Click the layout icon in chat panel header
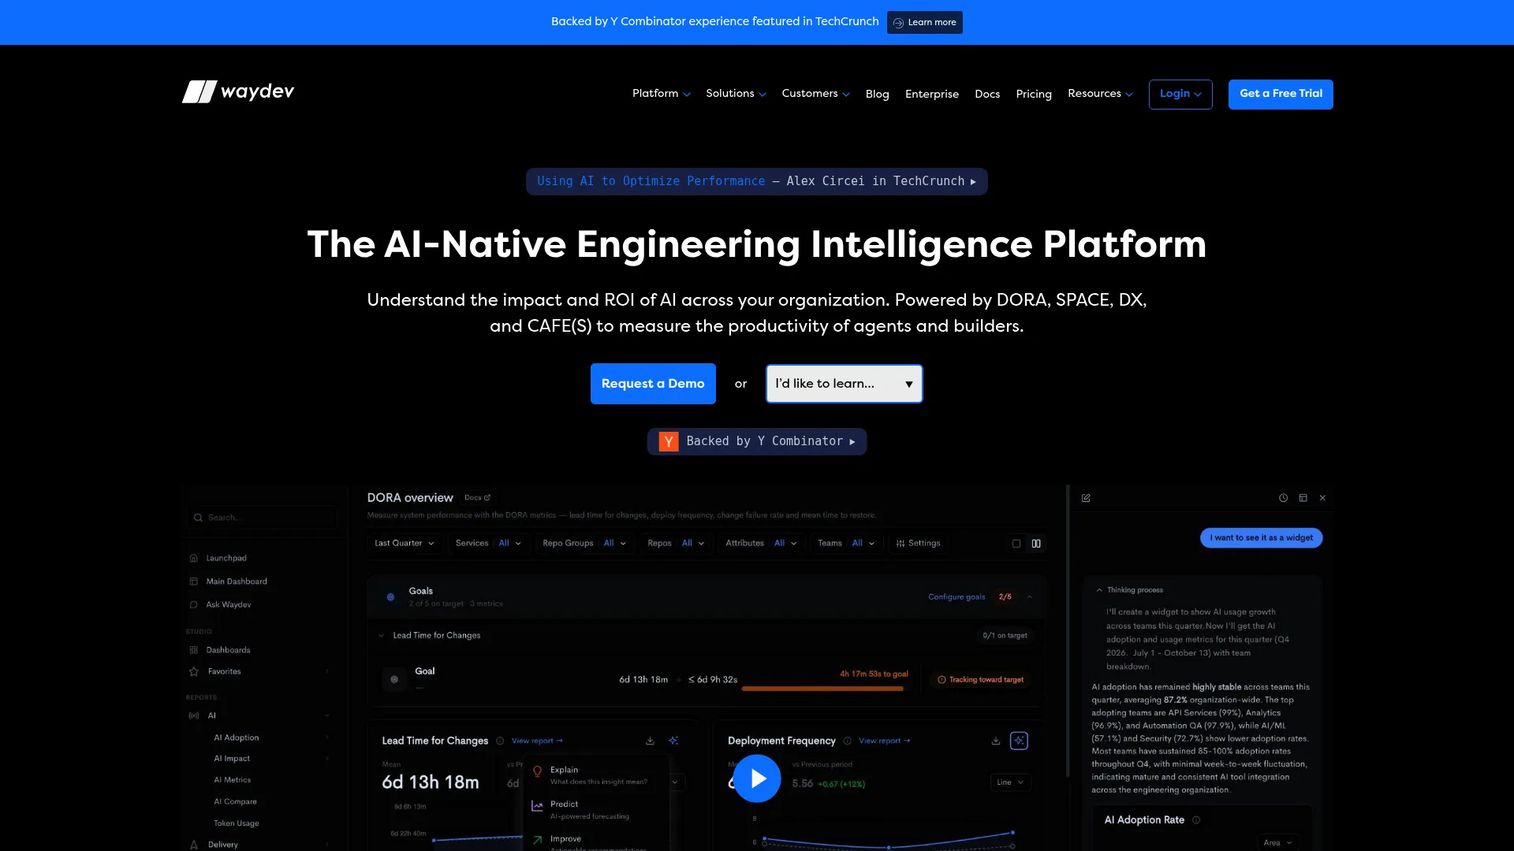 (x=1303, y=498)
